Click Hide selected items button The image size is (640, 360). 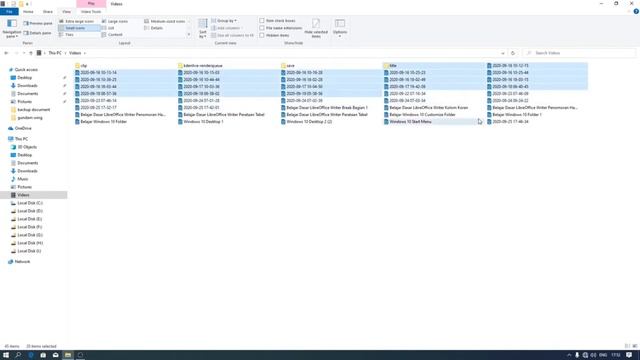(316, 29)
